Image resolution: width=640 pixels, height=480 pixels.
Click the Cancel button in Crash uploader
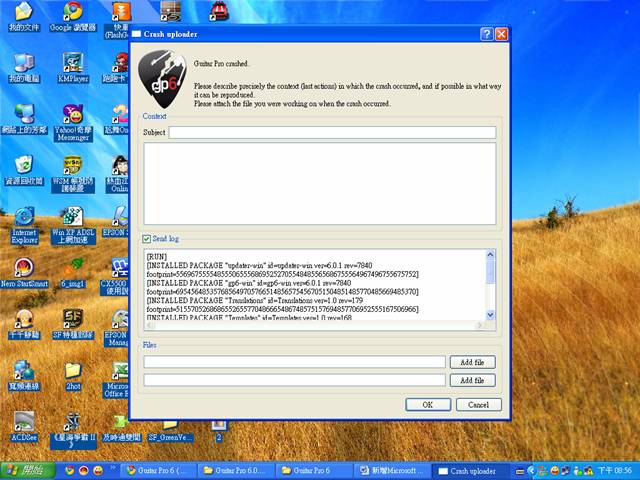[478, 404]
